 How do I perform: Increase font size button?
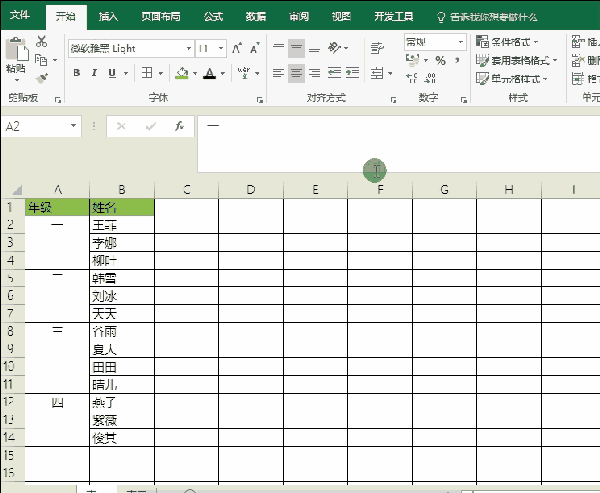pyautogui.click(x=237, y=49)
